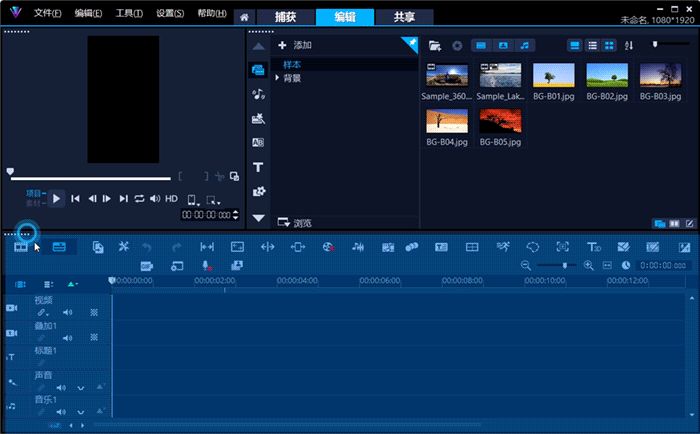The image size is (700, 434).
Task: Click the enlarge preview window icon
Action: pos(234,176)
